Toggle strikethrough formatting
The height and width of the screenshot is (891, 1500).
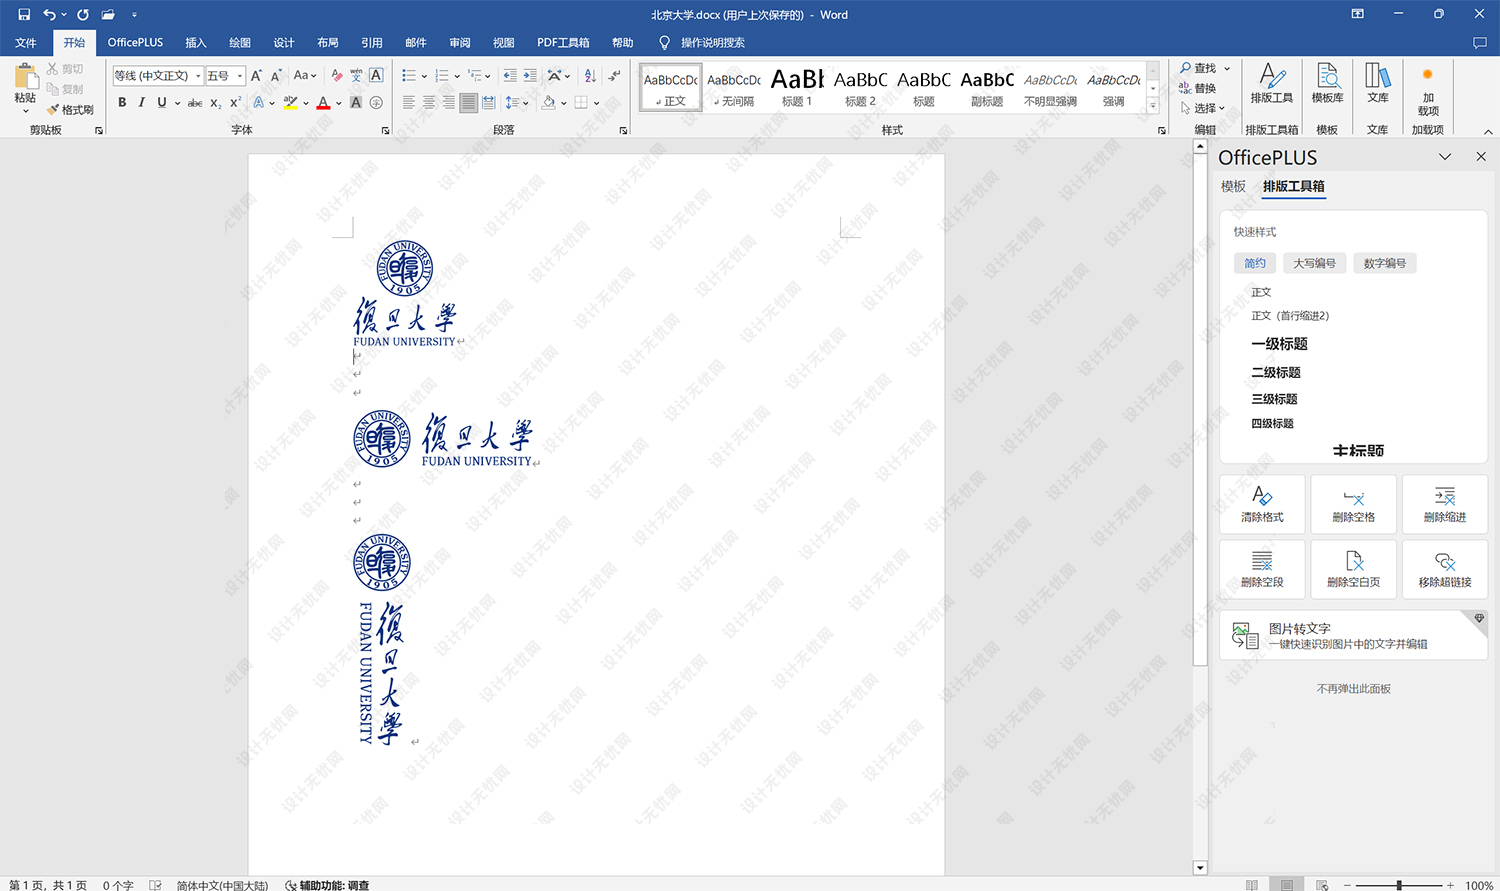click(195, 102)
